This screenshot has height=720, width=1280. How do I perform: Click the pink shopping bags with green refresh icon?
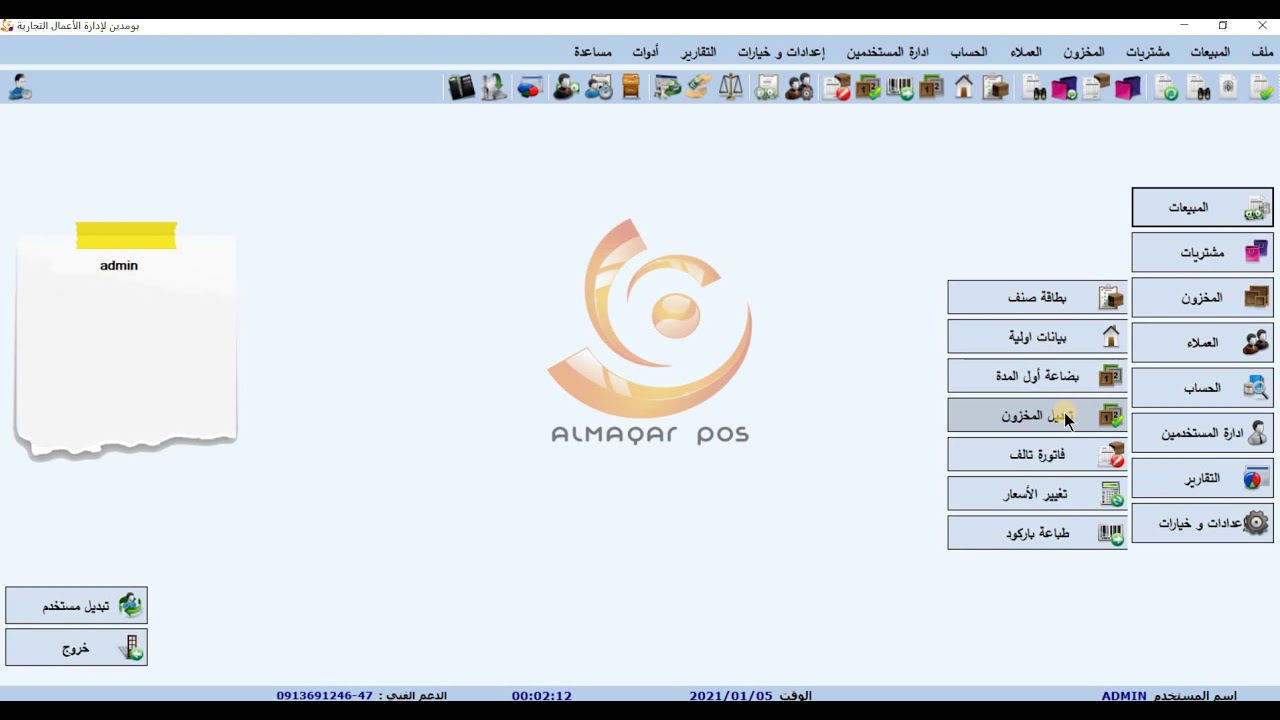coord(1064,88)
